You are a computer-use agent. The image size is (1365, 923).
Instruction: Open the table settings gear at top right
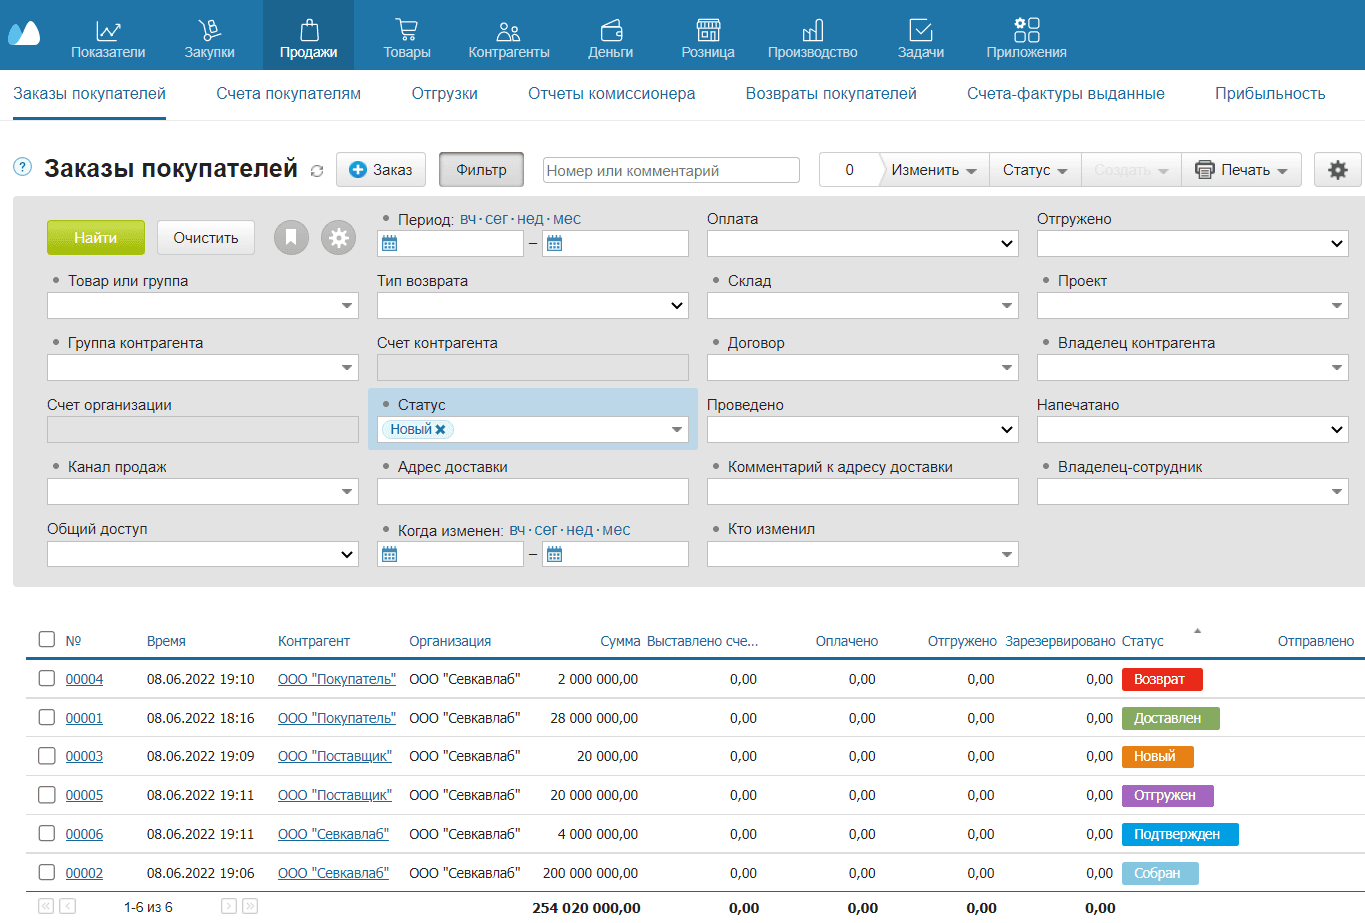[x=1338, y=169]
